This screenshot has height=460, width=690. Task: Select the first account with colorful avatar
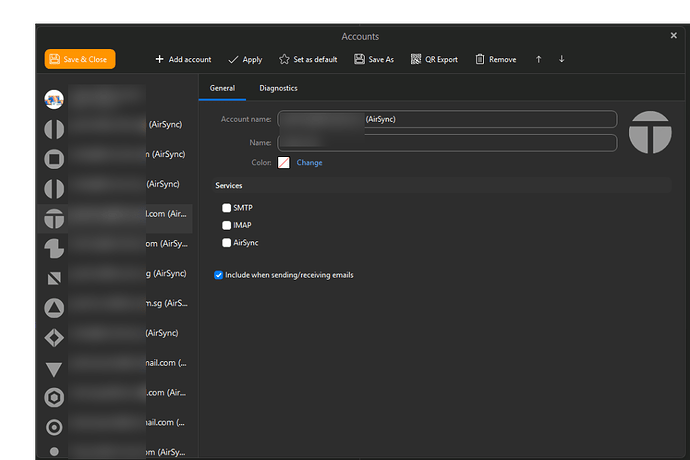tap(54, 99)
